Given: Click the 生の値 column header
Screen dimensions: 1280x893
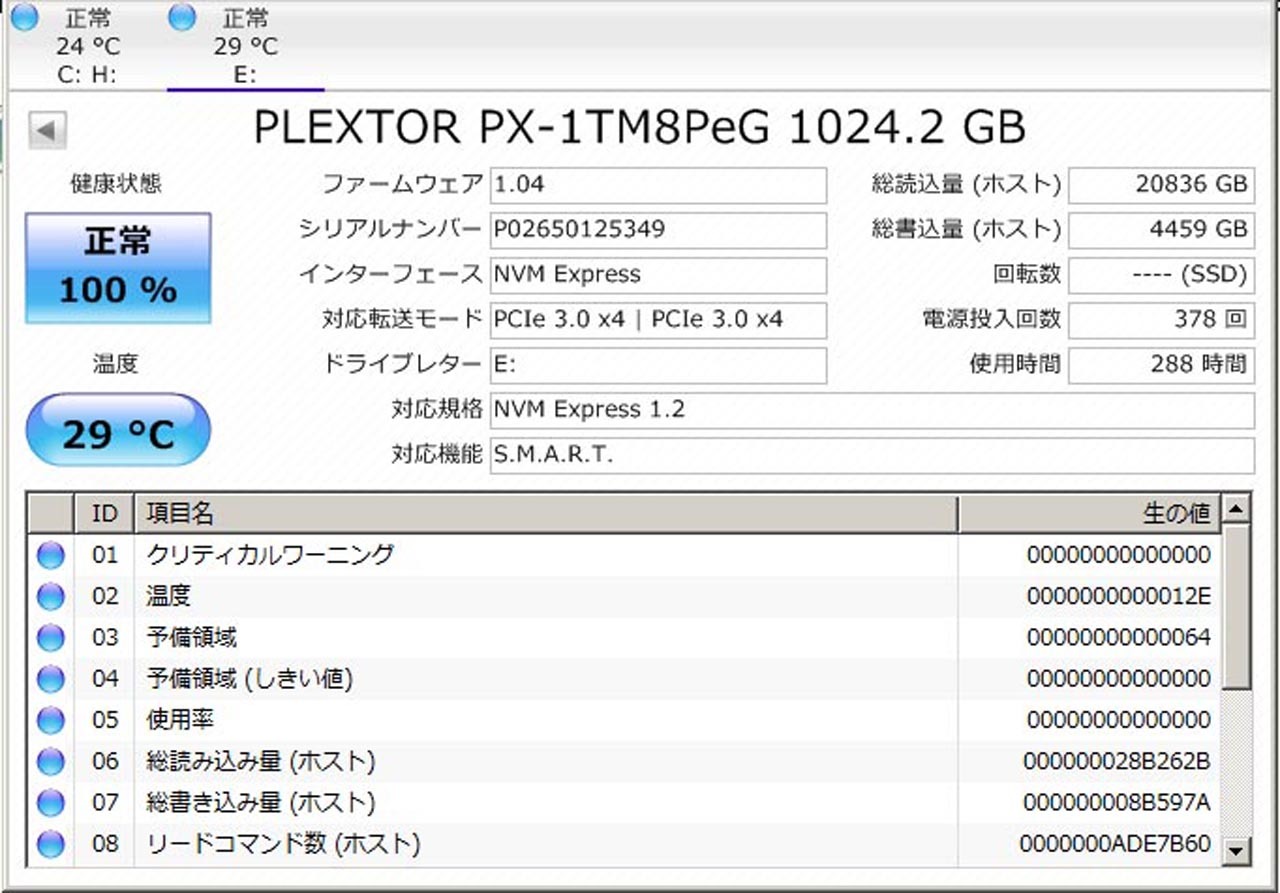Looking at the screenshot, I should (1090, 514).
